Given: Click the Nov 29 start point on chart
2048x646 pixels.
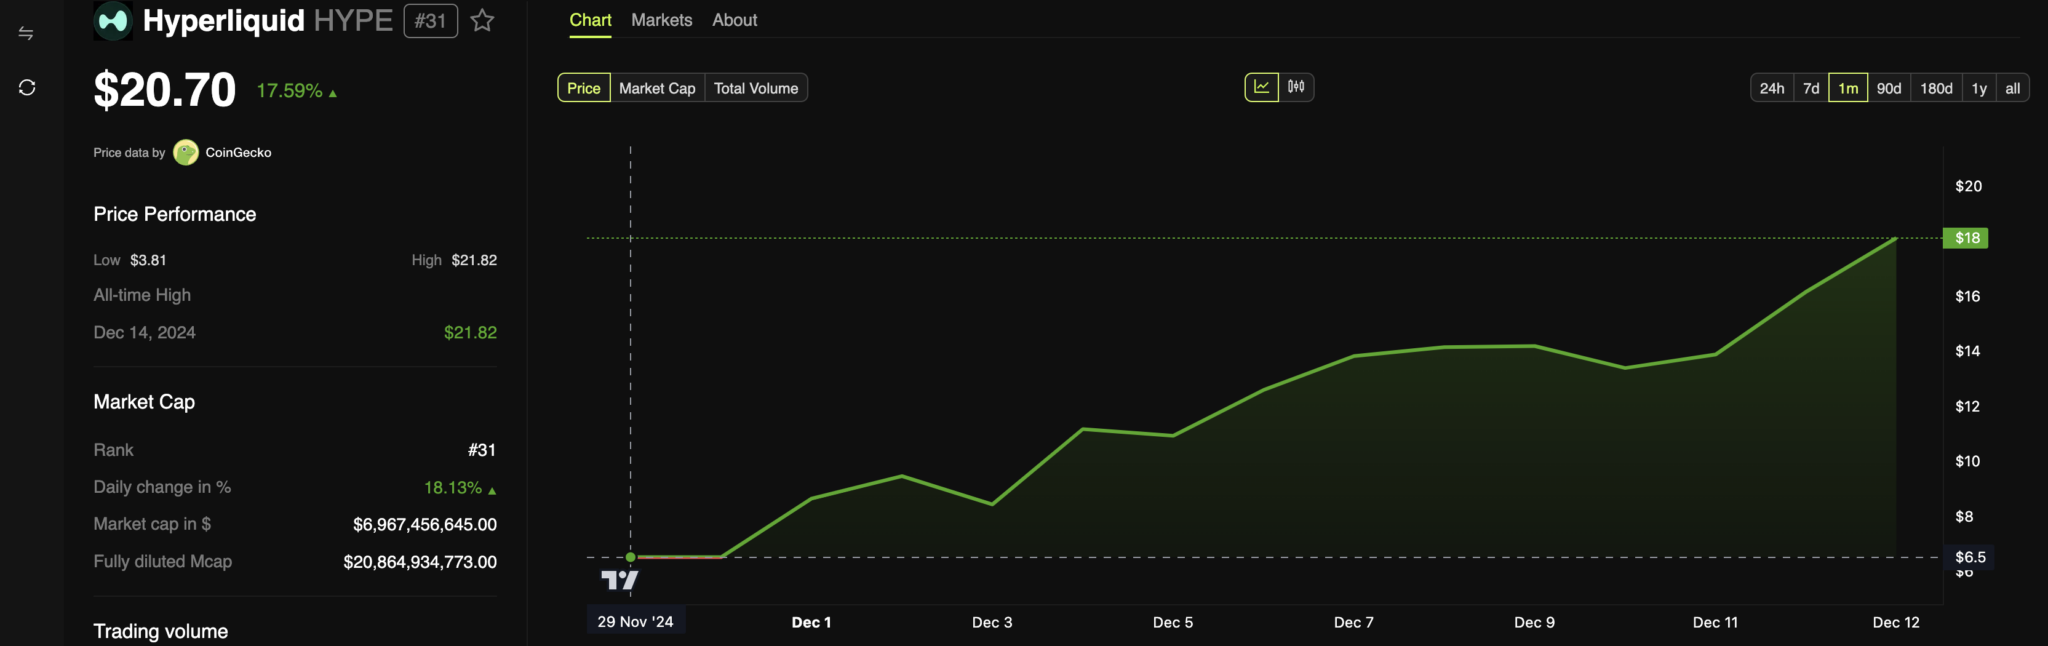Looking at the screenshot, I should point(630,557).
